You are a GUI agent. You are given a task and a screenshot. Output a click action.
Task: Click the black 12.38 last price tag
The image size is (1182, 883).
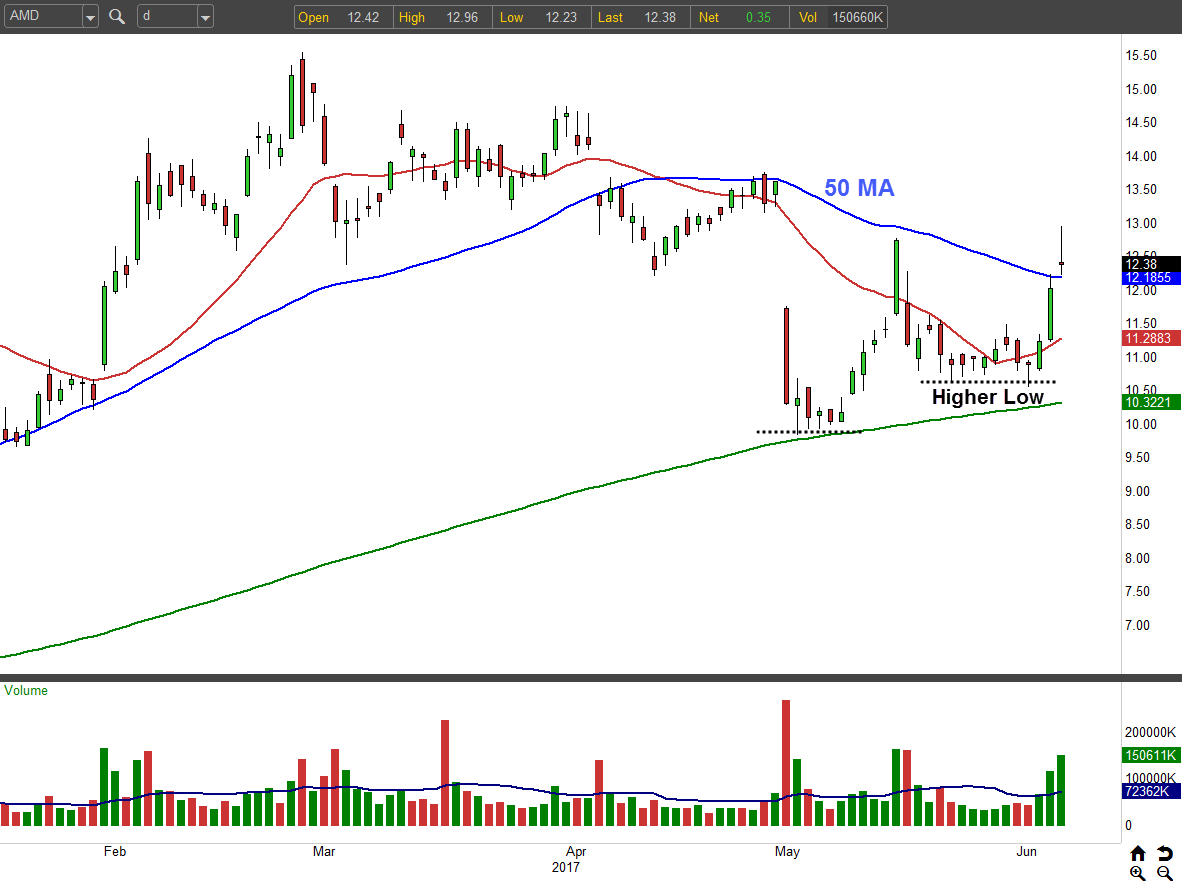[x=1150, y=264]
